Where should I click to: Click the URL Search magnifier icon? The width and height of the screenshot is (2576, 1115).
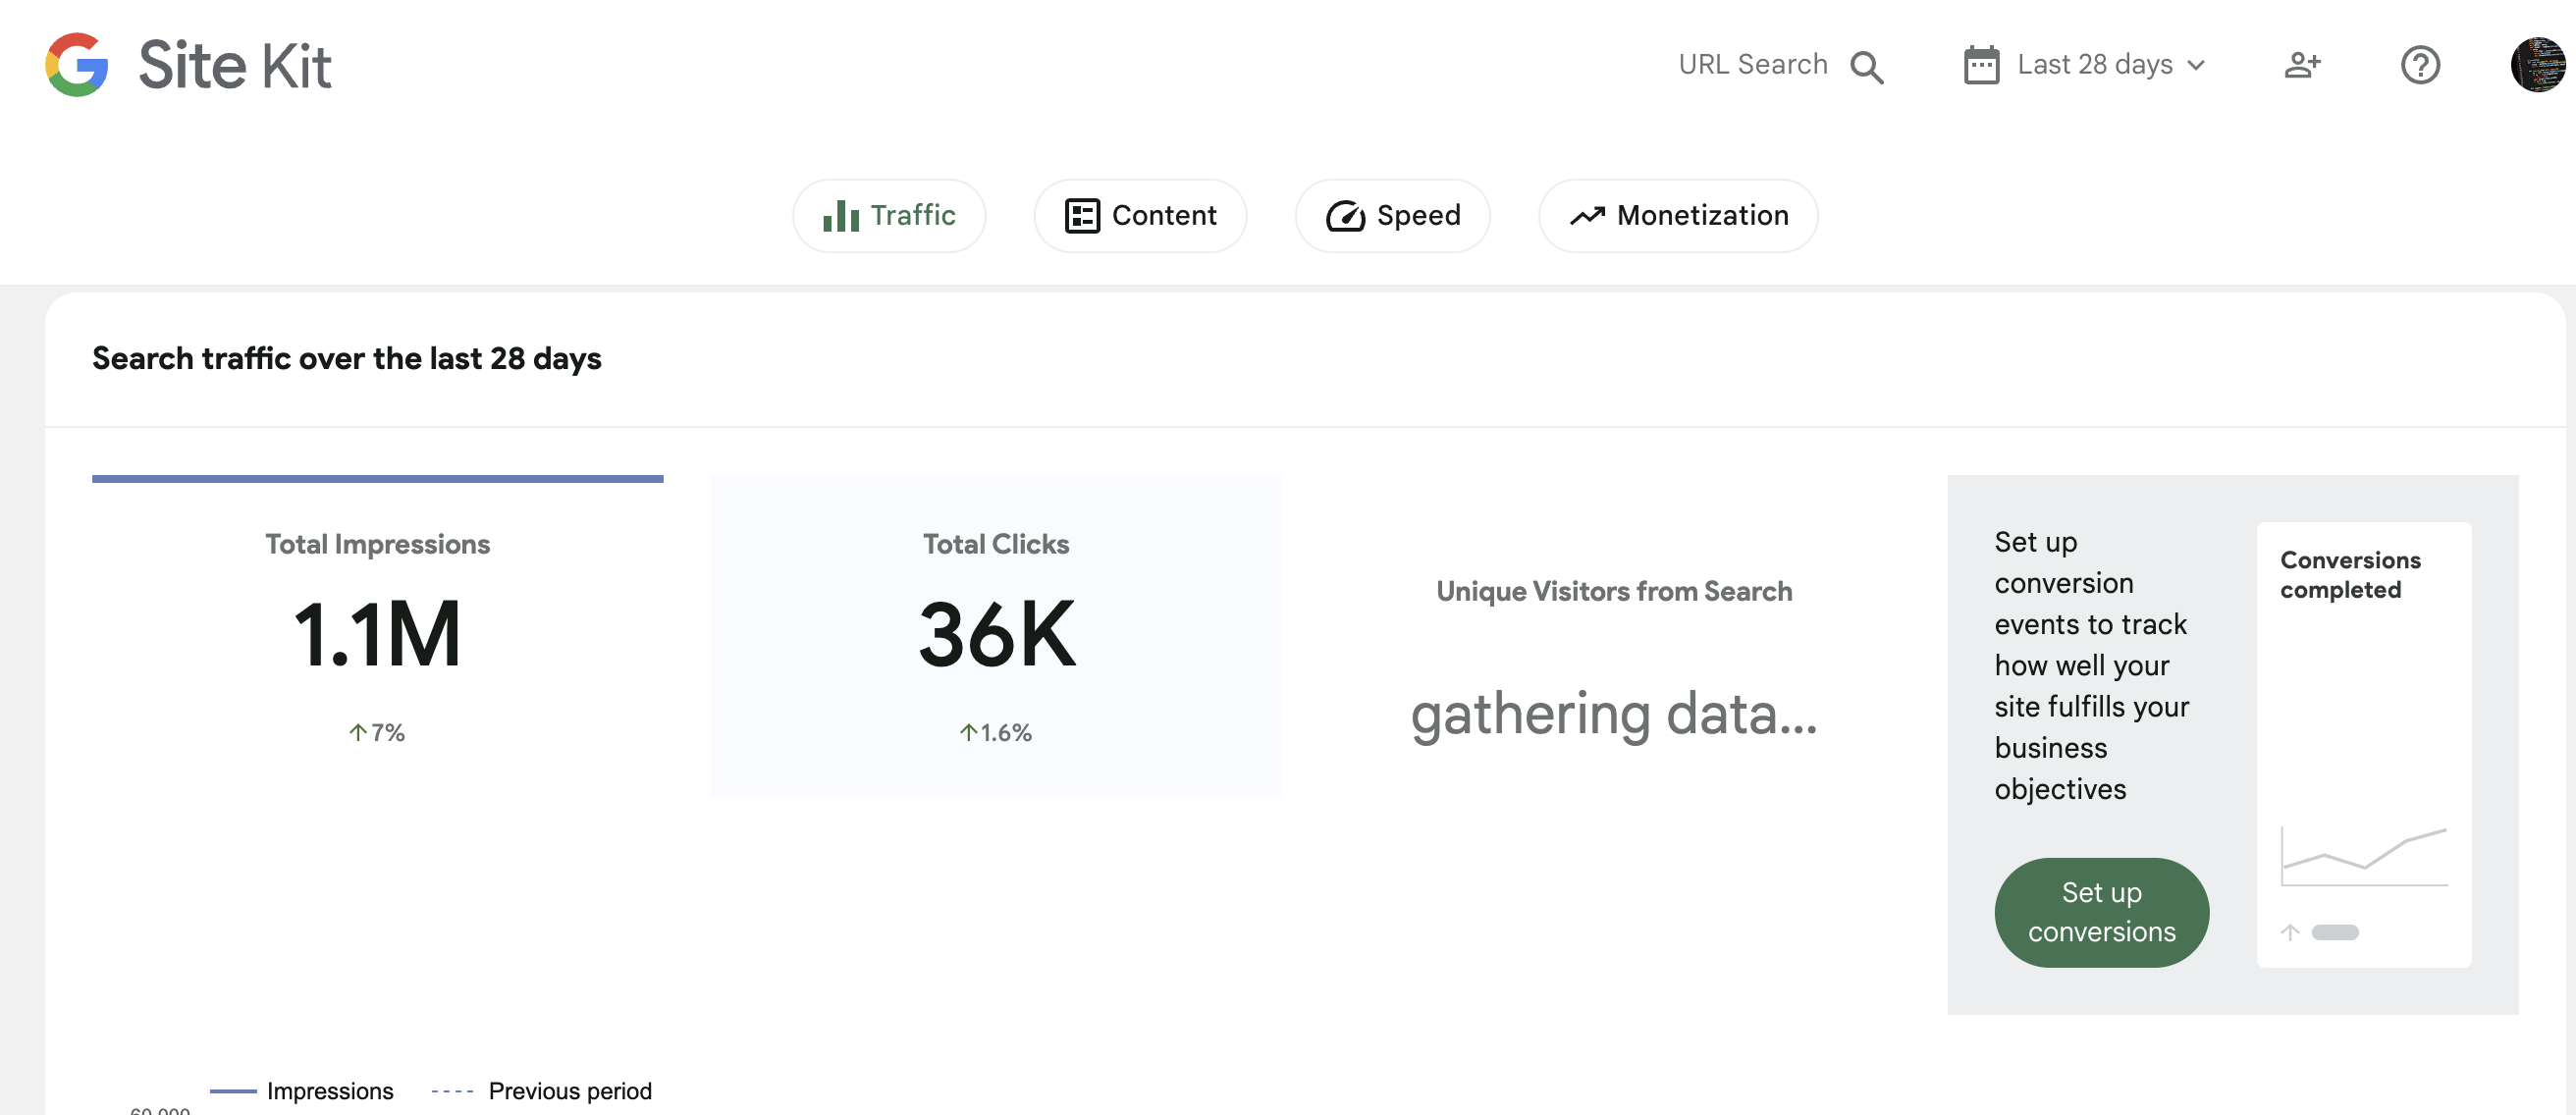tap(1866, 66)
